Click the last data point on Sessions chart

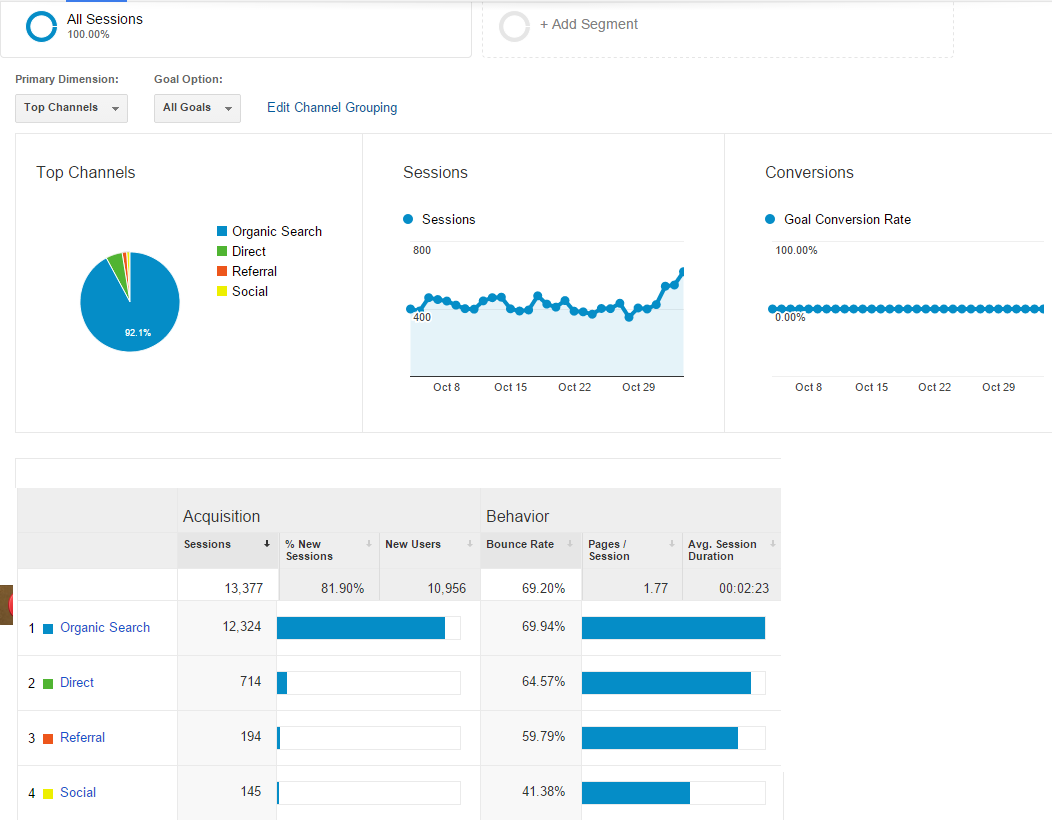[x=682, y=272]
